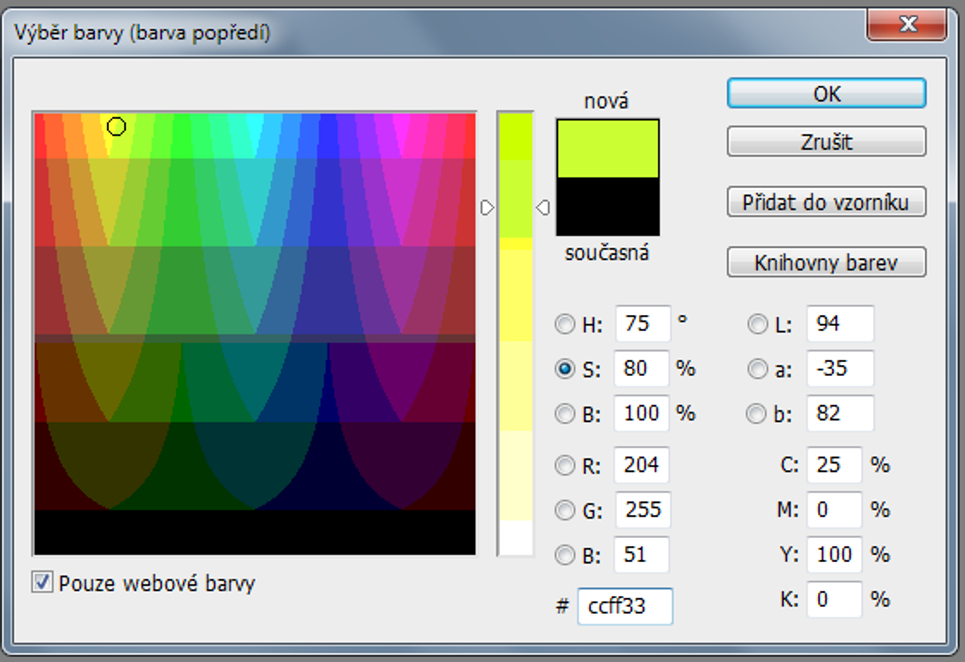Click the současná current black swatch

point(607,207)
